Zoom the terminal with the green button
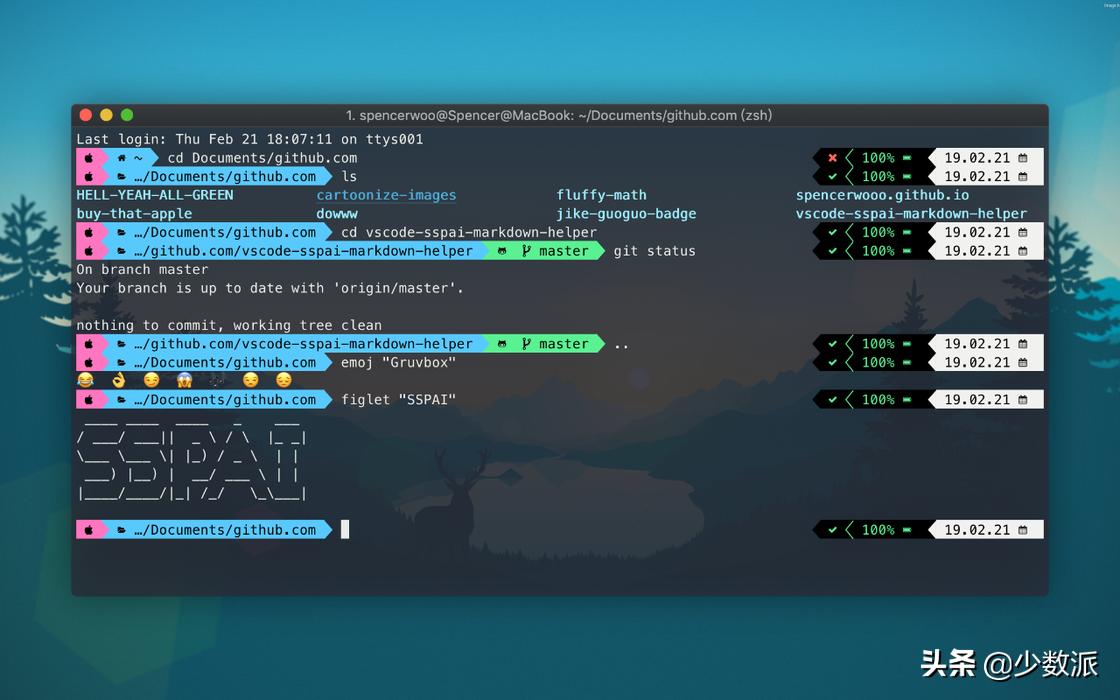This screenshot has height=700, width=1120. coord(127,115)
